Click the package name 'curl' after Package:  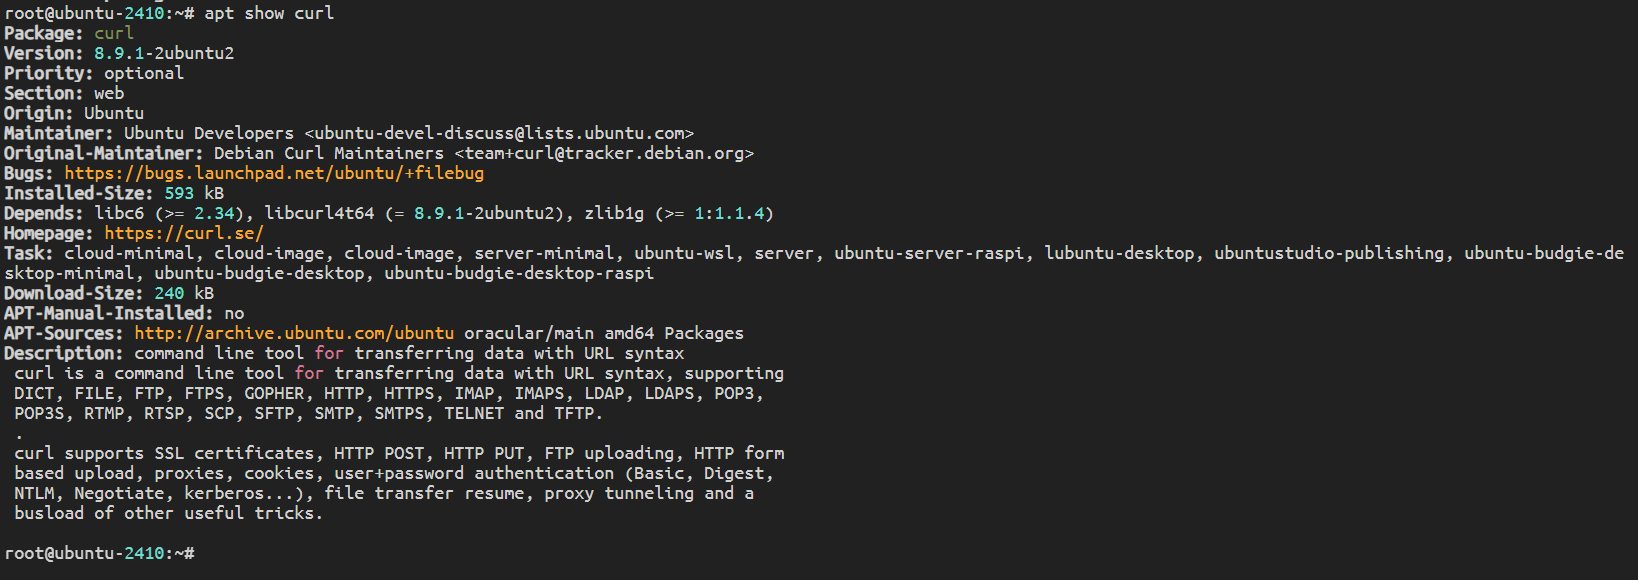pyautogui.click(x=114, y=33)
